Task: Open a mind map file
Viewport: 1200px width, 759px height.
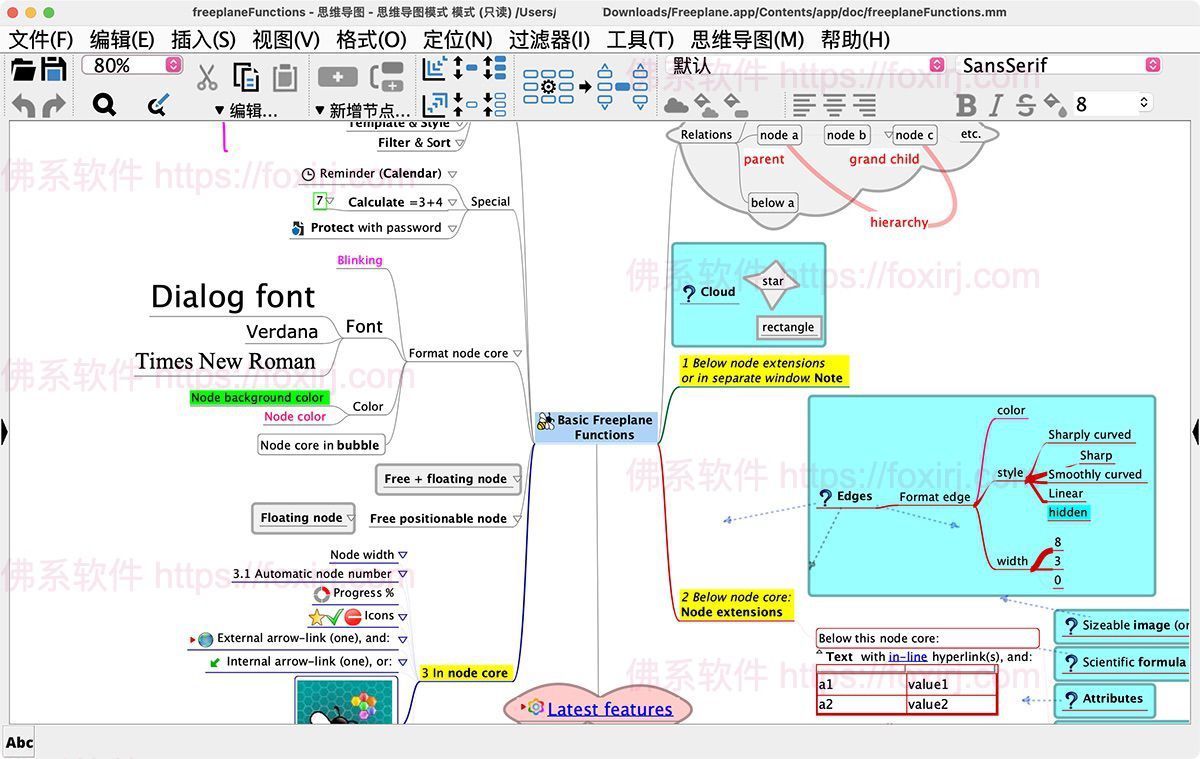Action: pos(22,69)
